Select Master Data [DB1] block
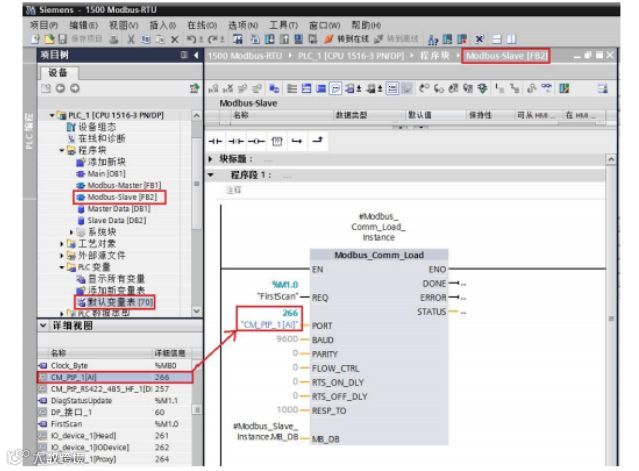 pyautogui.click(x=119, y=209)
